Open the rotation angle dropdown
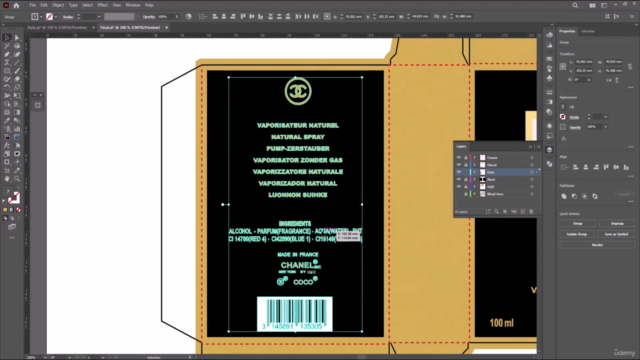This screenshot has width=640, height=360. 589,80
